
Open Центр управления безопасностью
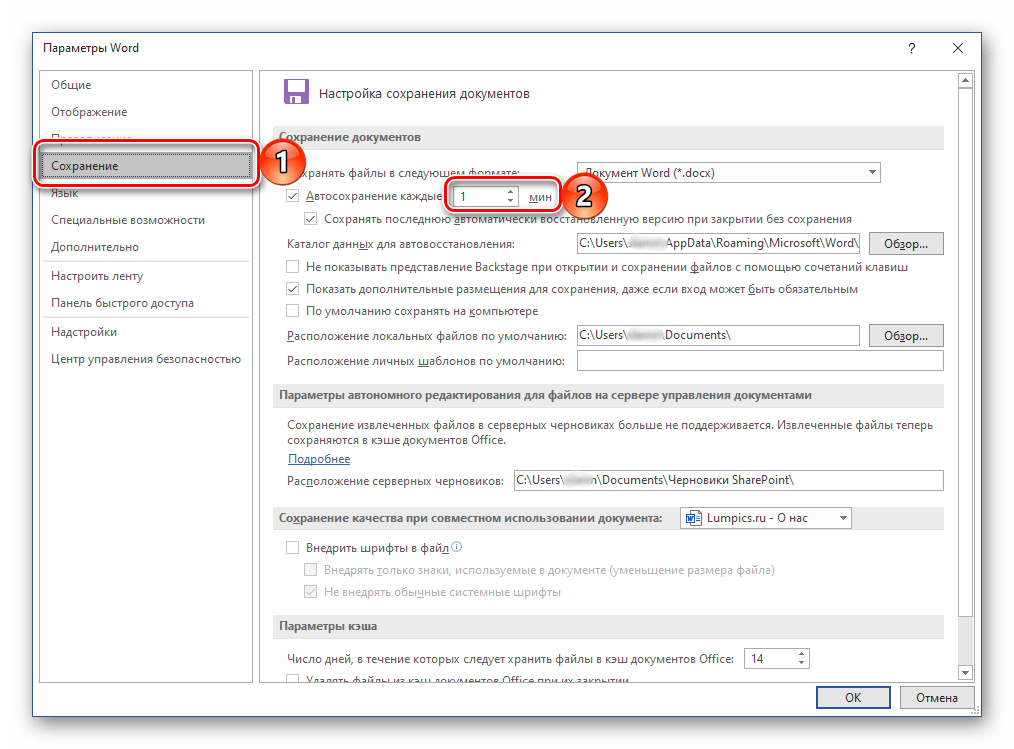pyautogui.click(x=146, y=359)
